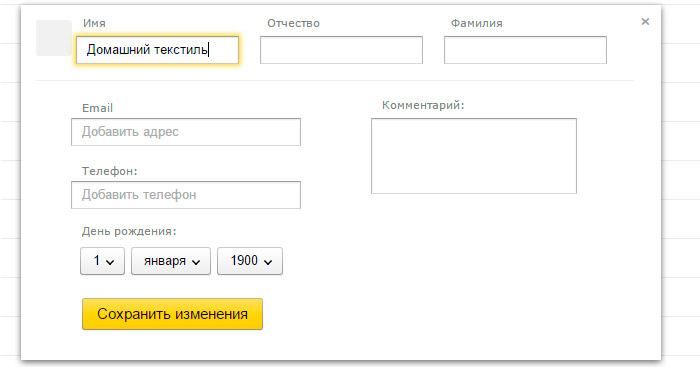Click inside the Комментарий text area
Screen dimensions: 700x371
[x=474, y=156]
